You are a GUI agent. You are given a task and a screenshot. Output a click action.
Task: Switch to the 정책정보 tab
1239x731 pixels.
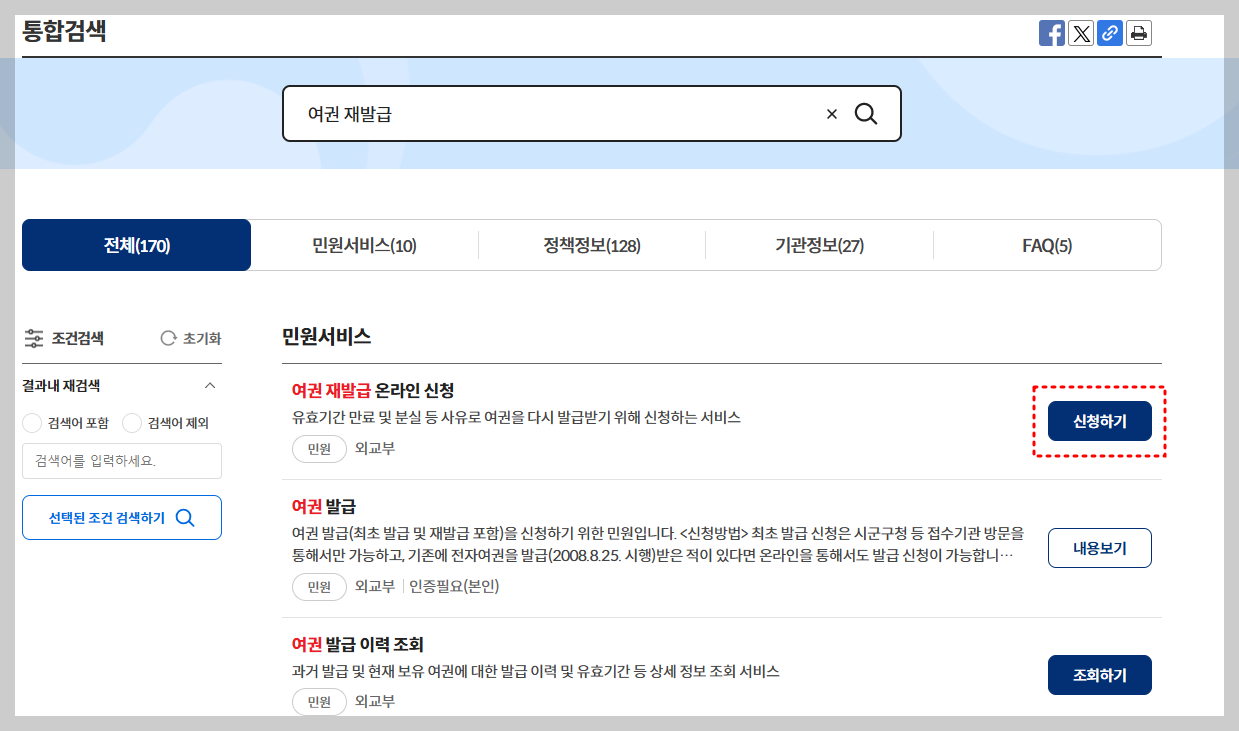591,244
